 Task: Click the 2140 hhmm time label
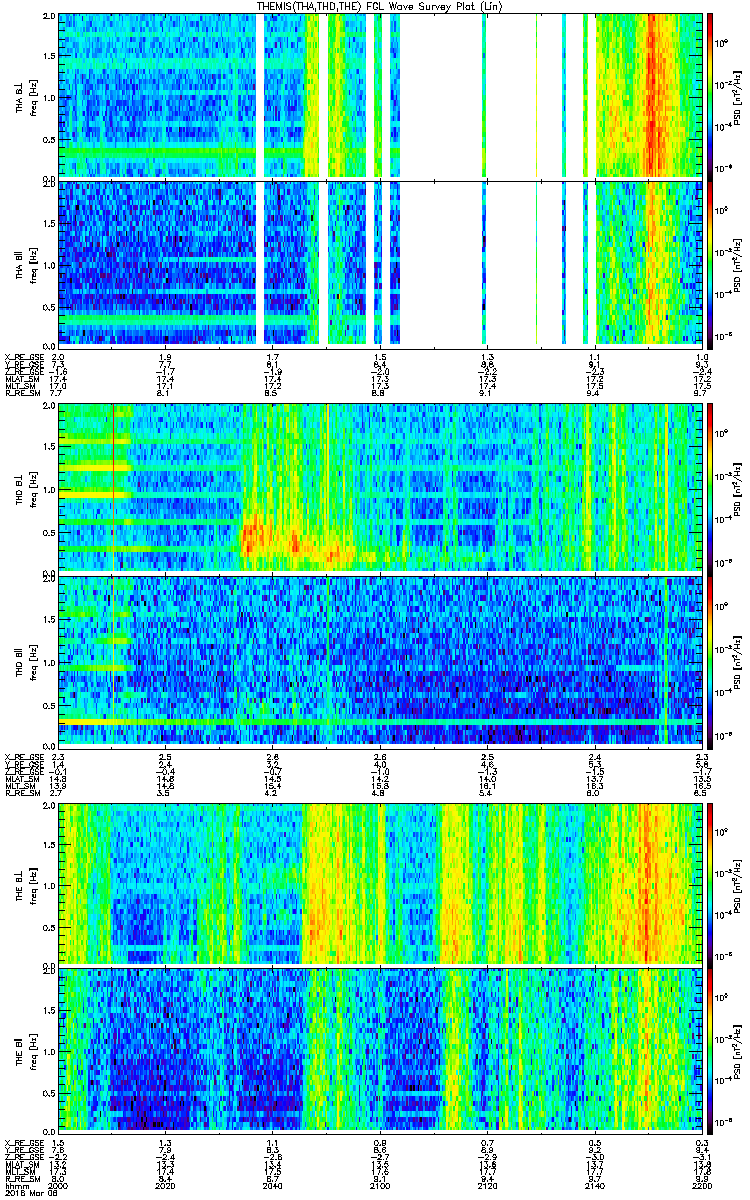pyautogui.click(x=595, y=1187)
